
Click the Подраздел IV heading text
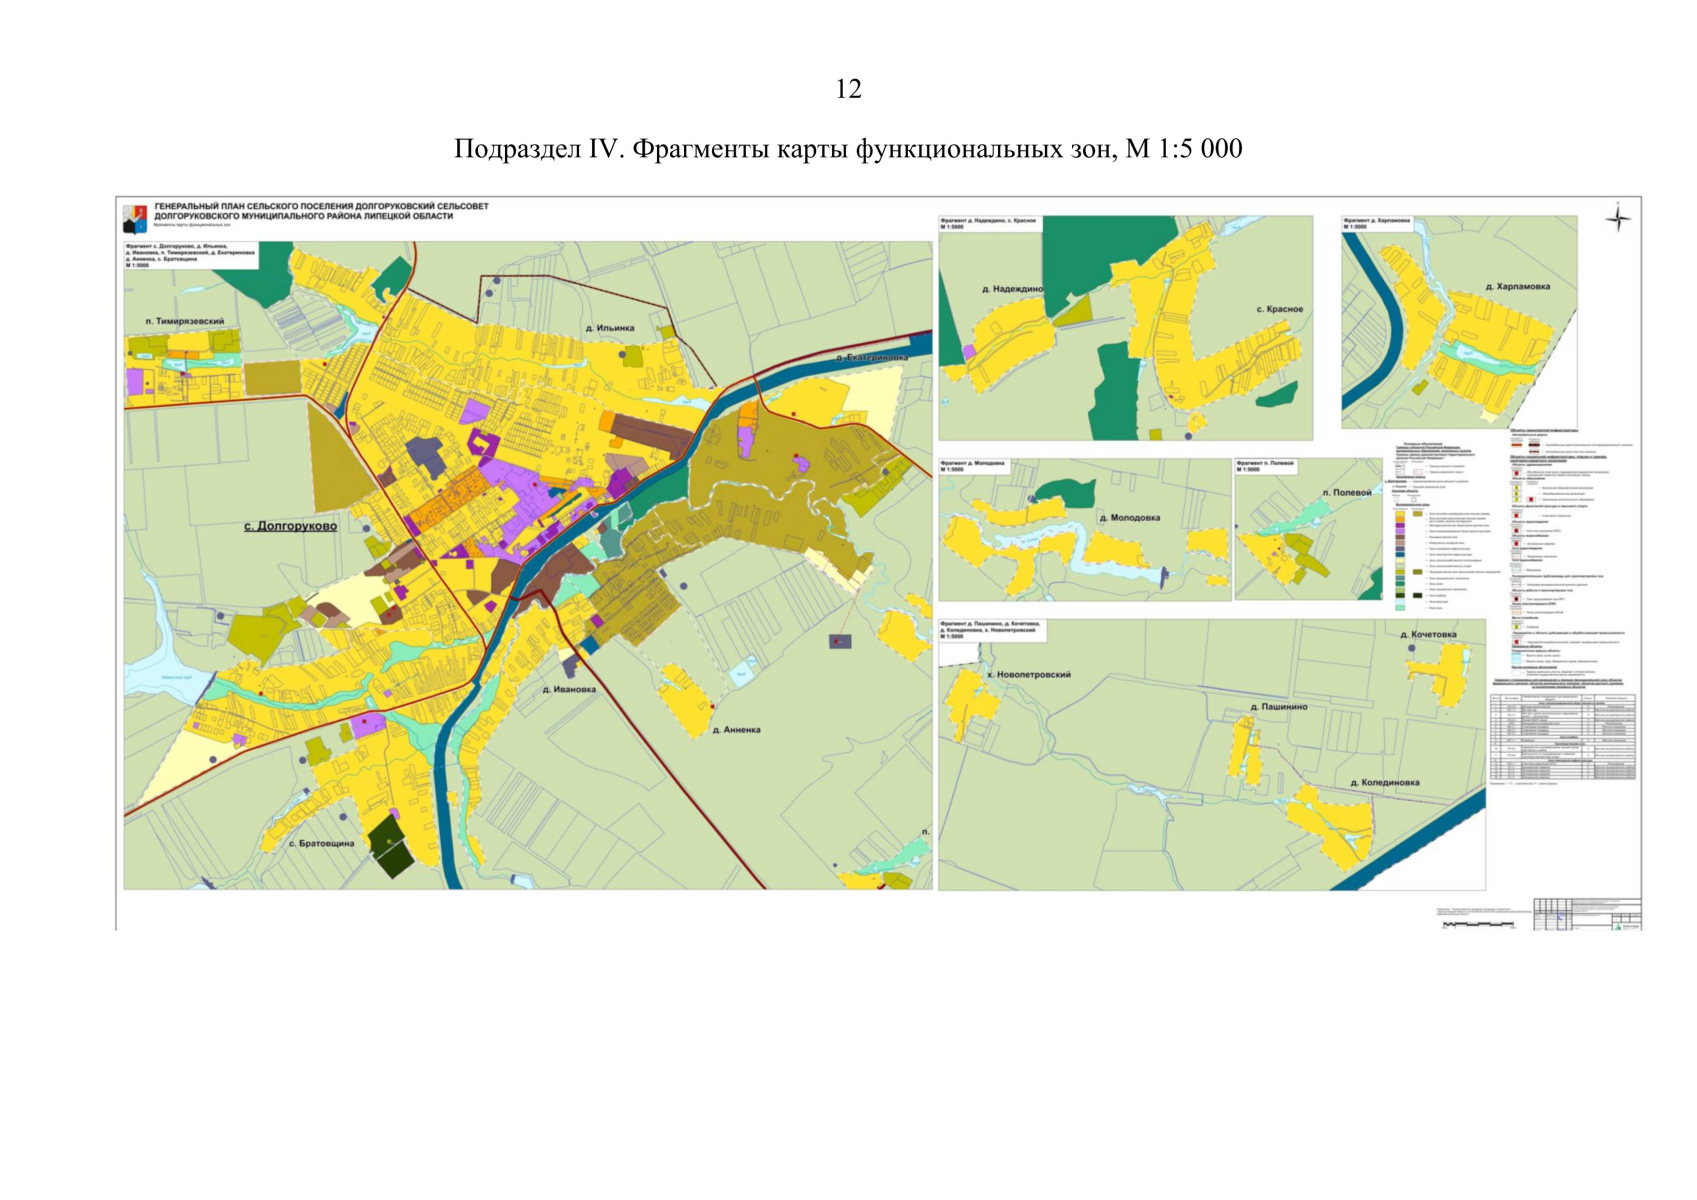(848, 149)
